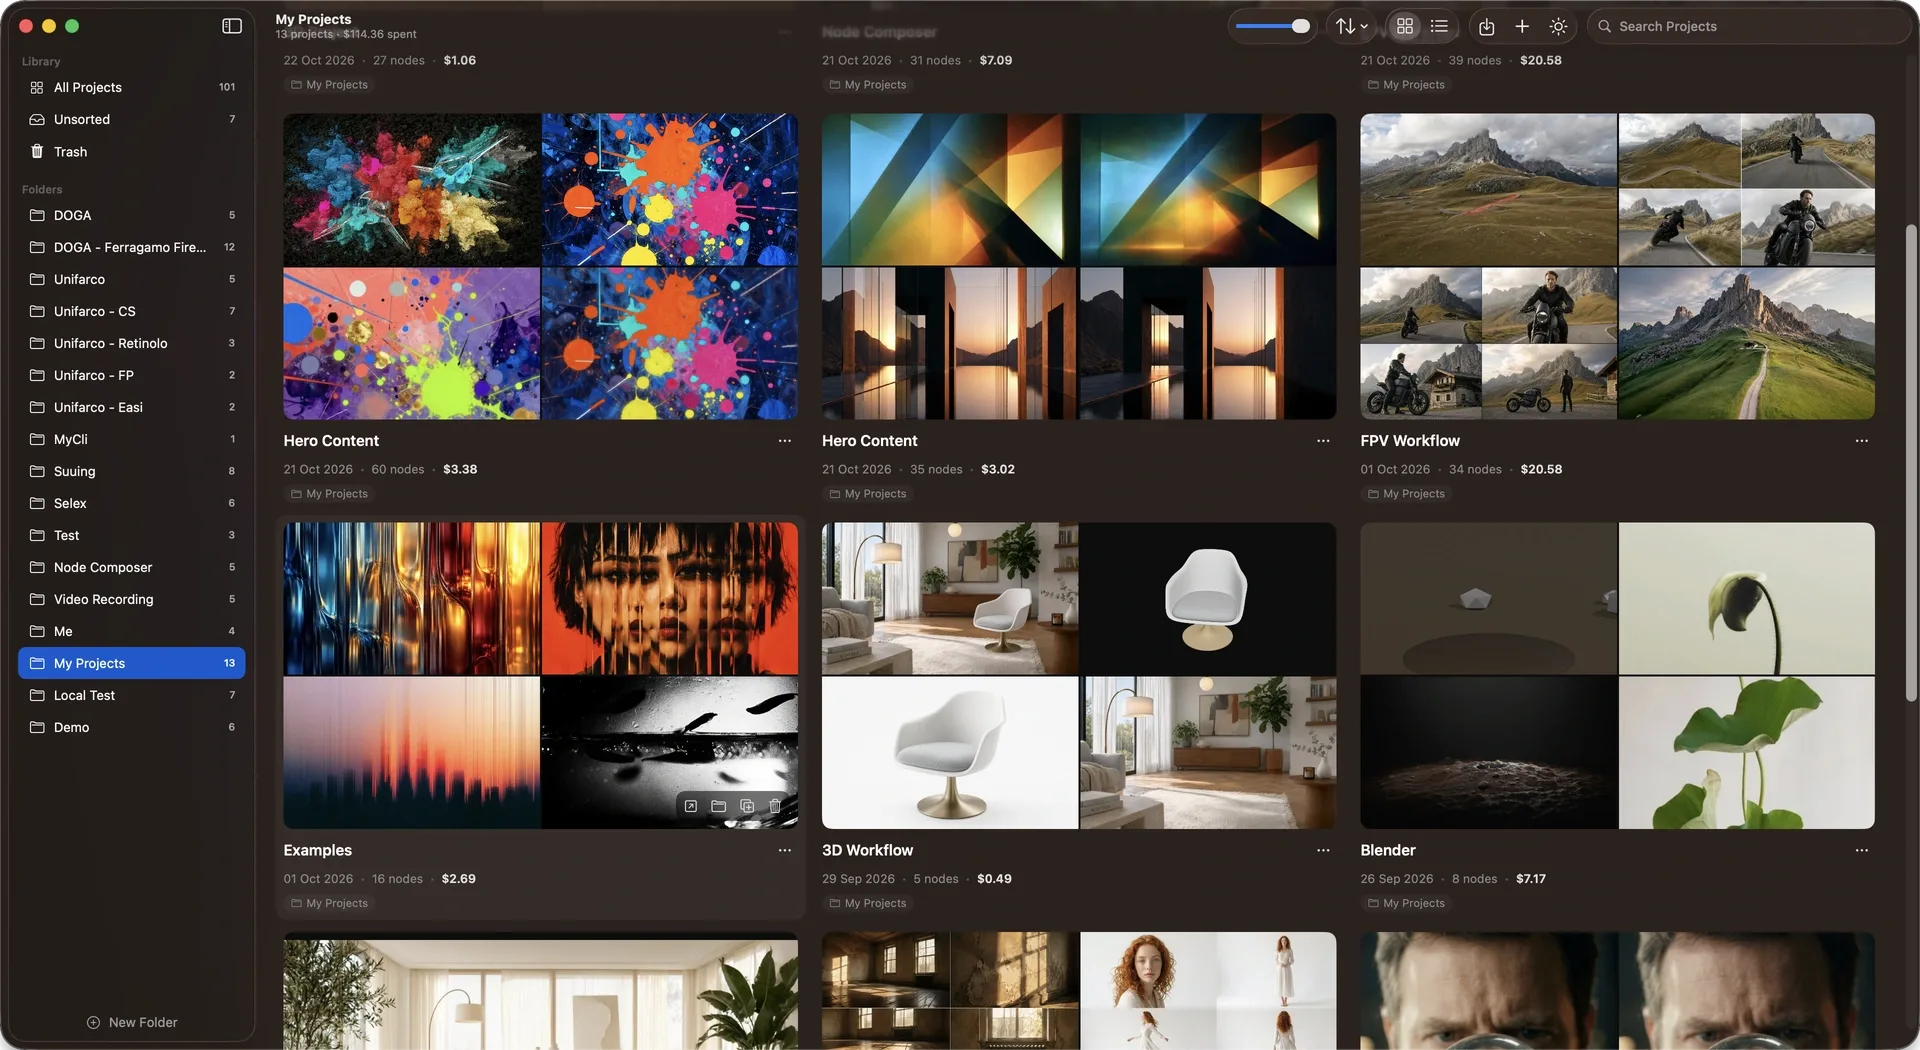Select the Demo folder

click(x=132, y=727)
